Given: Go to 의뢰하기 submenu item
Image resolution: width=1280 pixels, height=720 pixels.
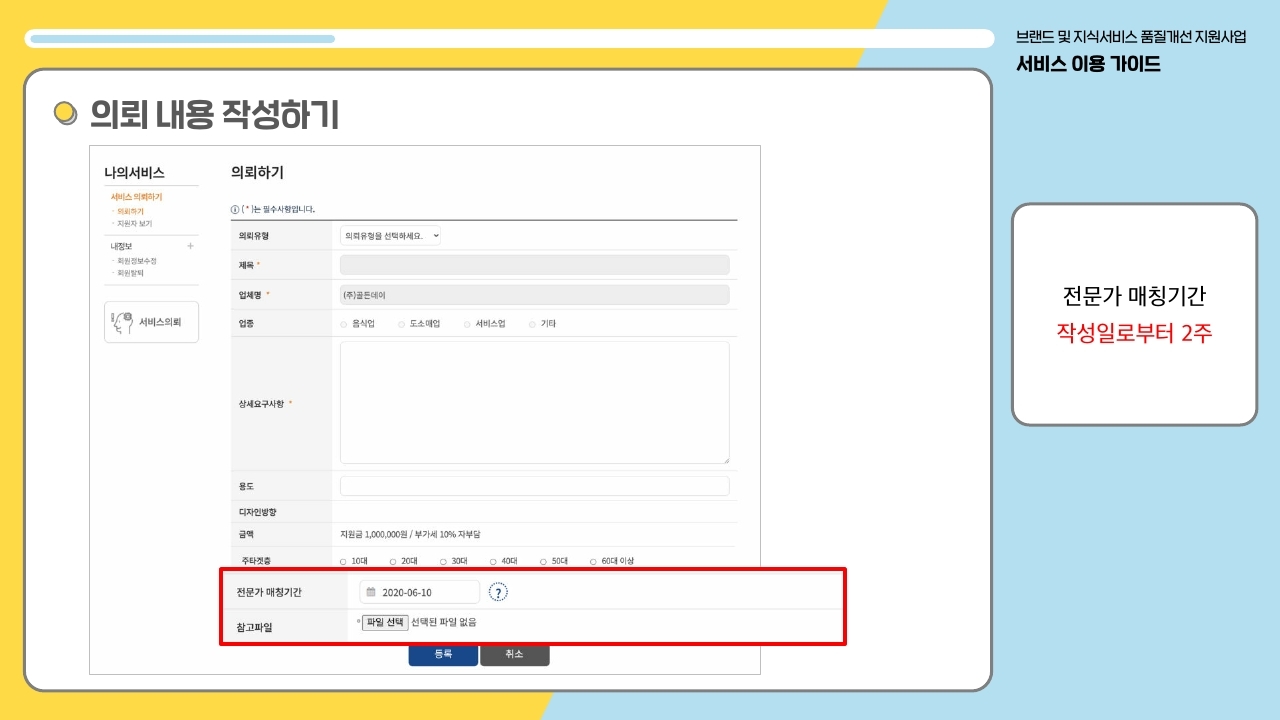Looking at the screenshot, I should coord(130,211).
